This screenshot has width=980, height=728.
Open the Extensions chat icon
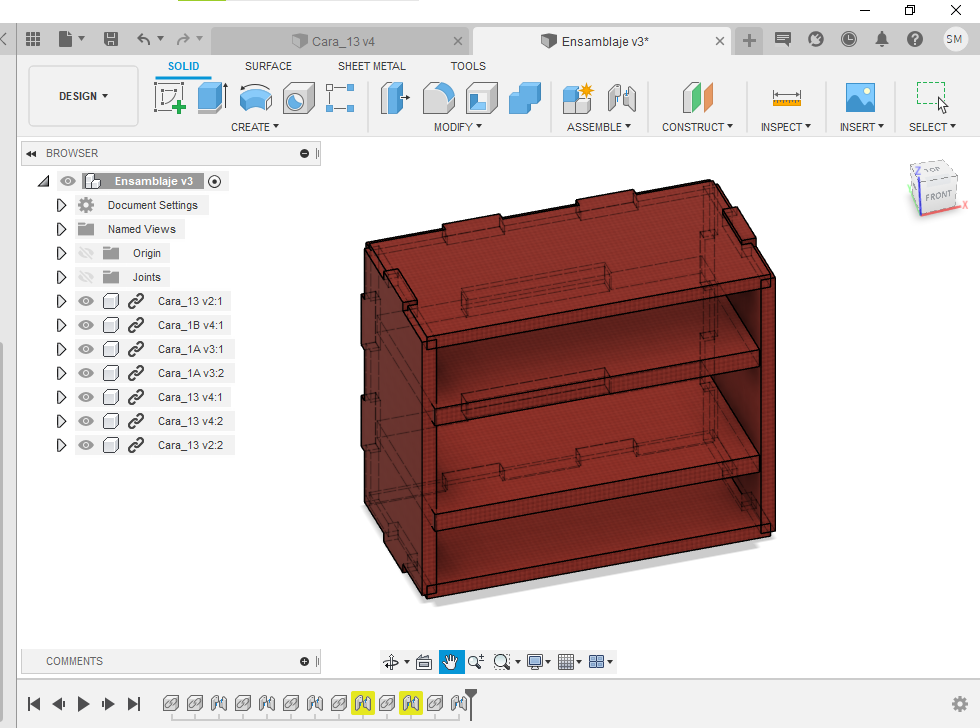coord(782,39)
